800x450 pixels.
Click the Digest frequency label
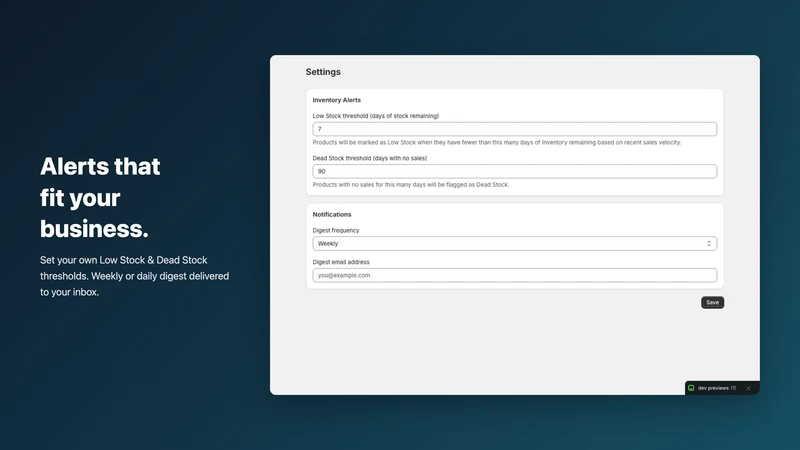(336, 231)
